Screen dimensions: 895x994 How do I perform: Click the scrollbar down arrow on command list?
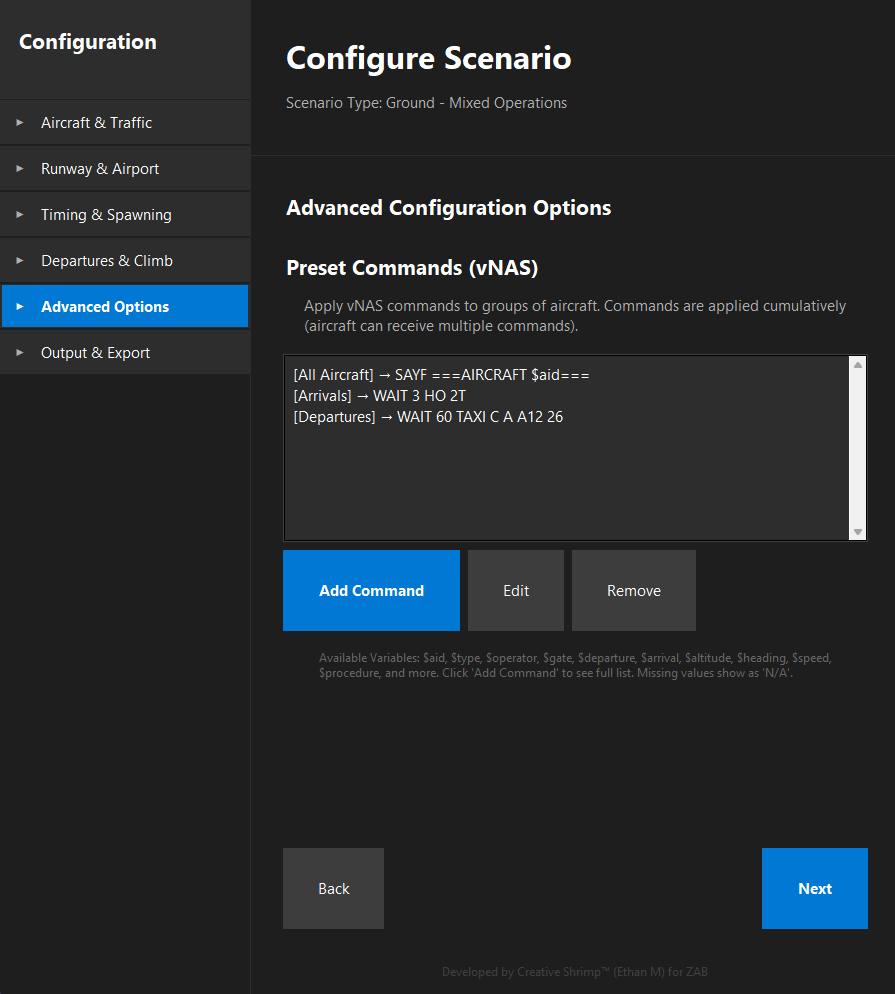pos(857,530)
